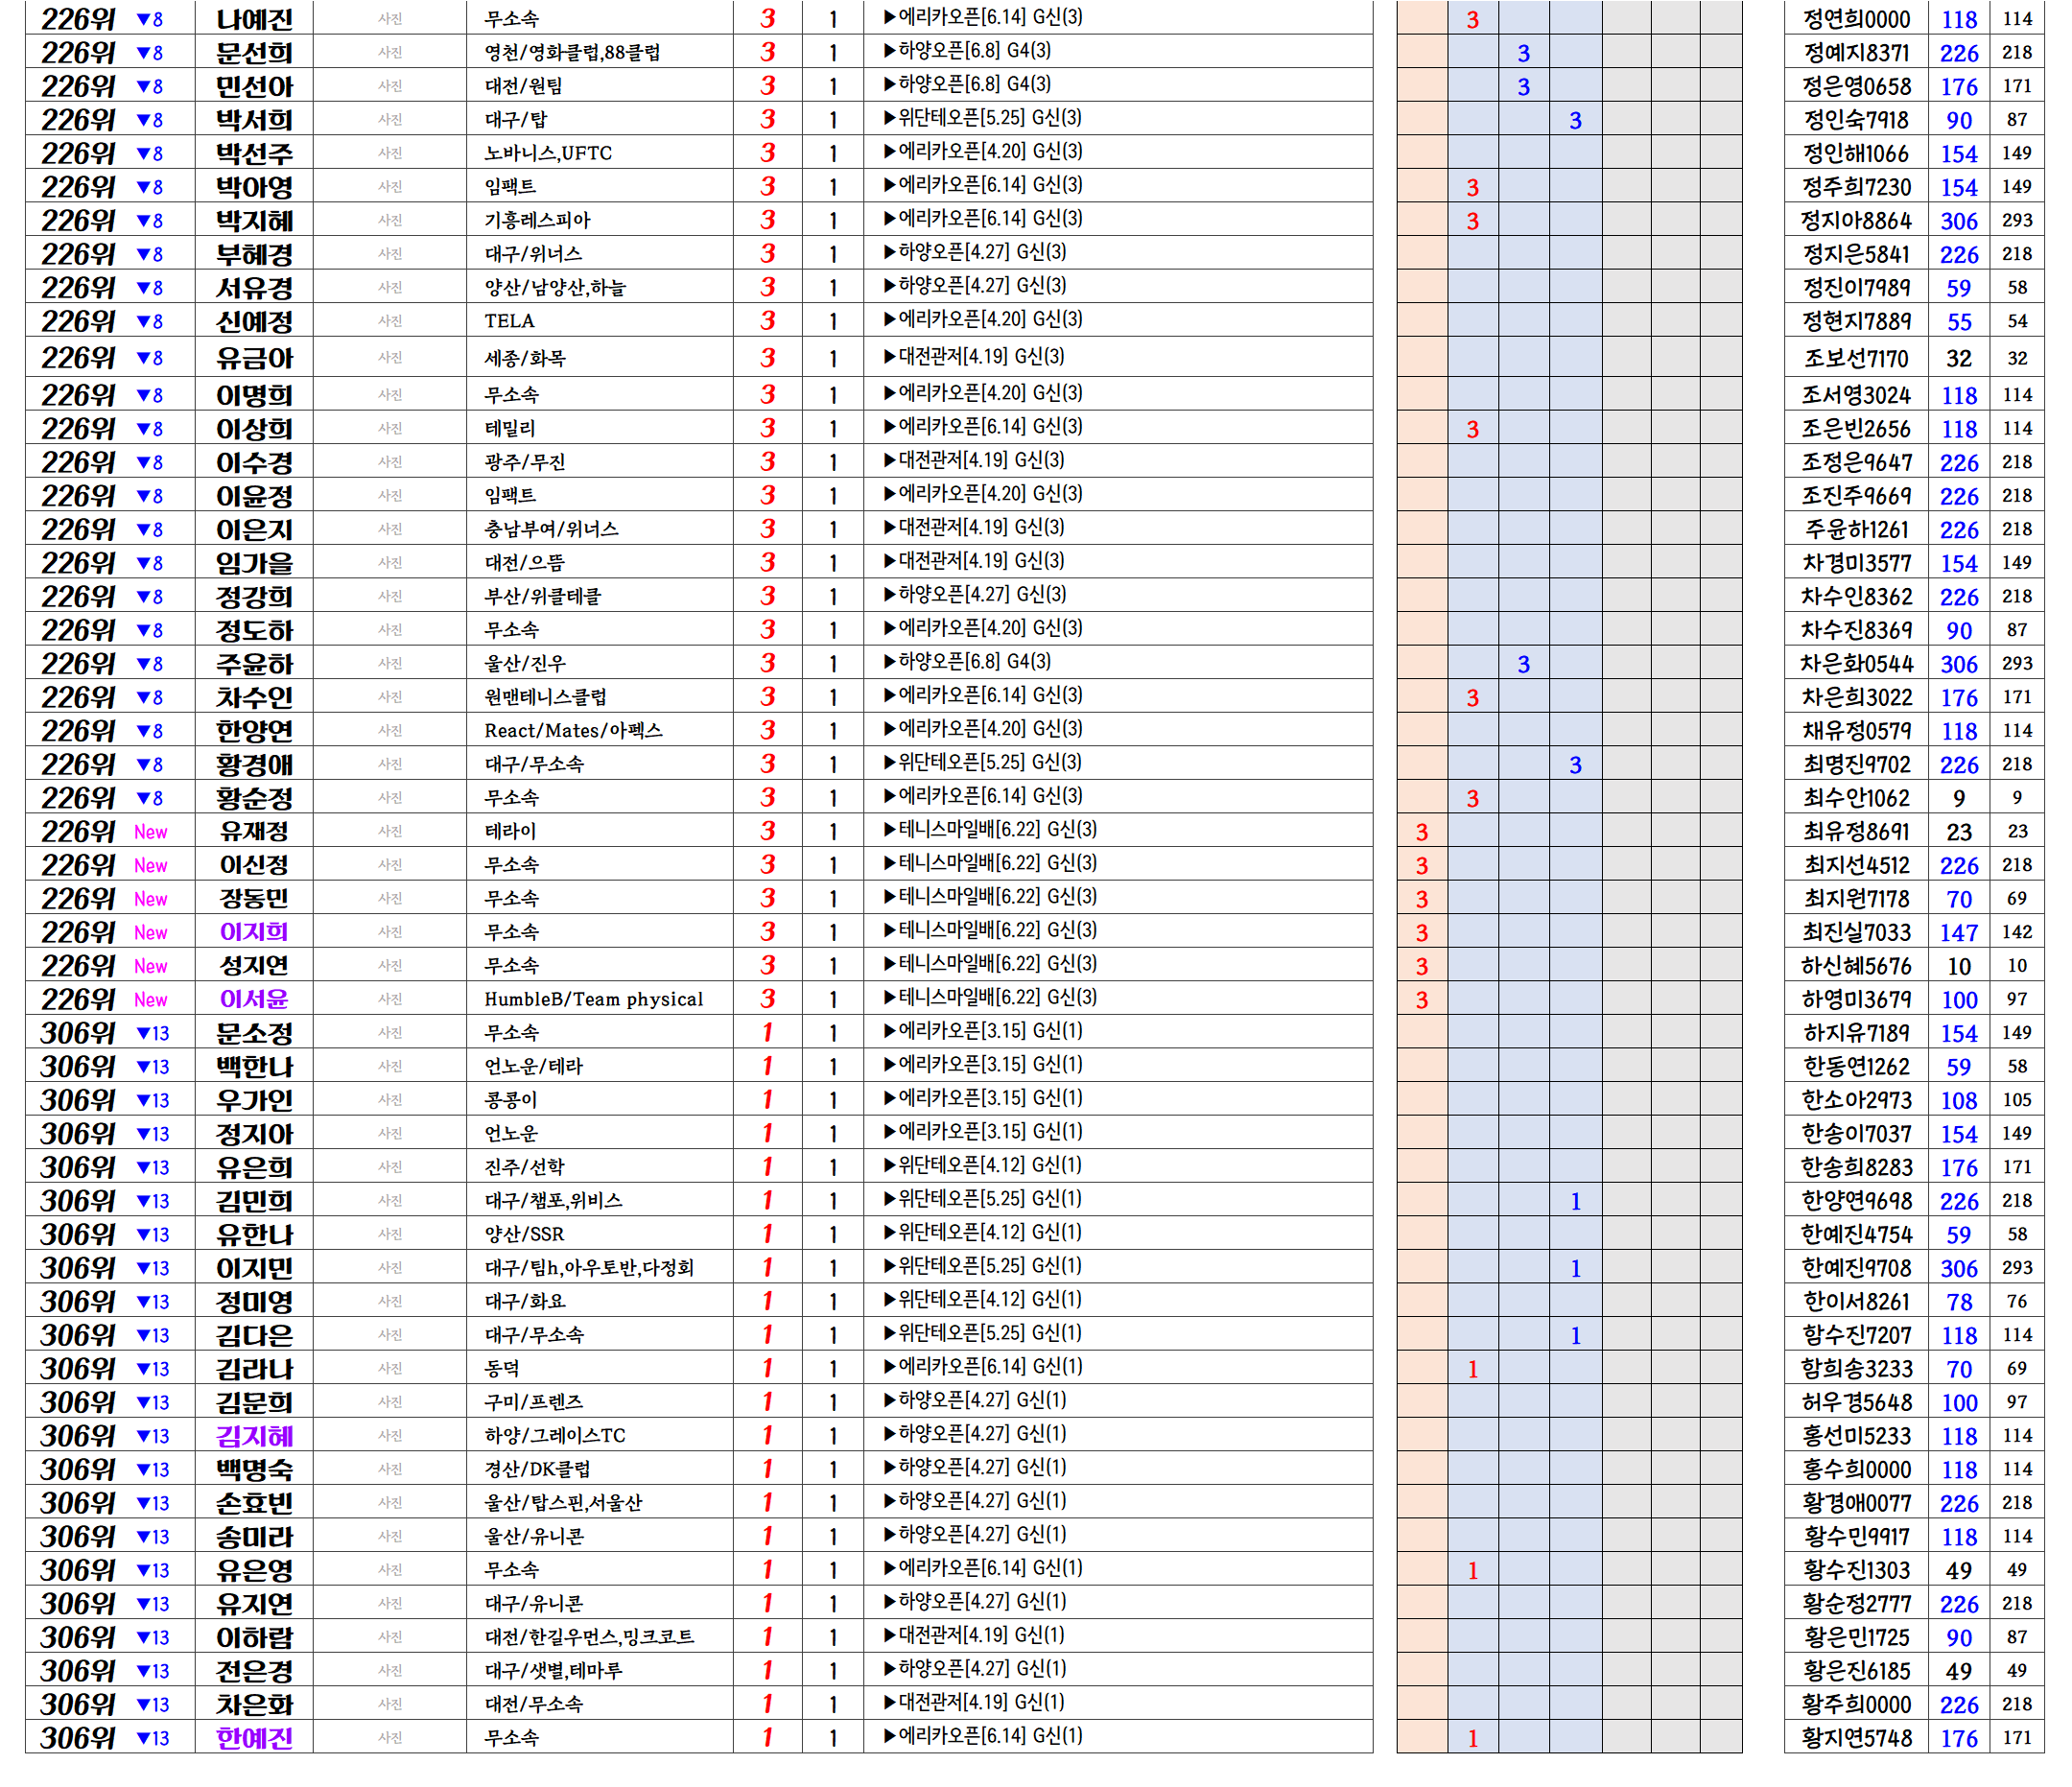
Task: Click the New badge next to 유재정
Action: click(151, 832)
